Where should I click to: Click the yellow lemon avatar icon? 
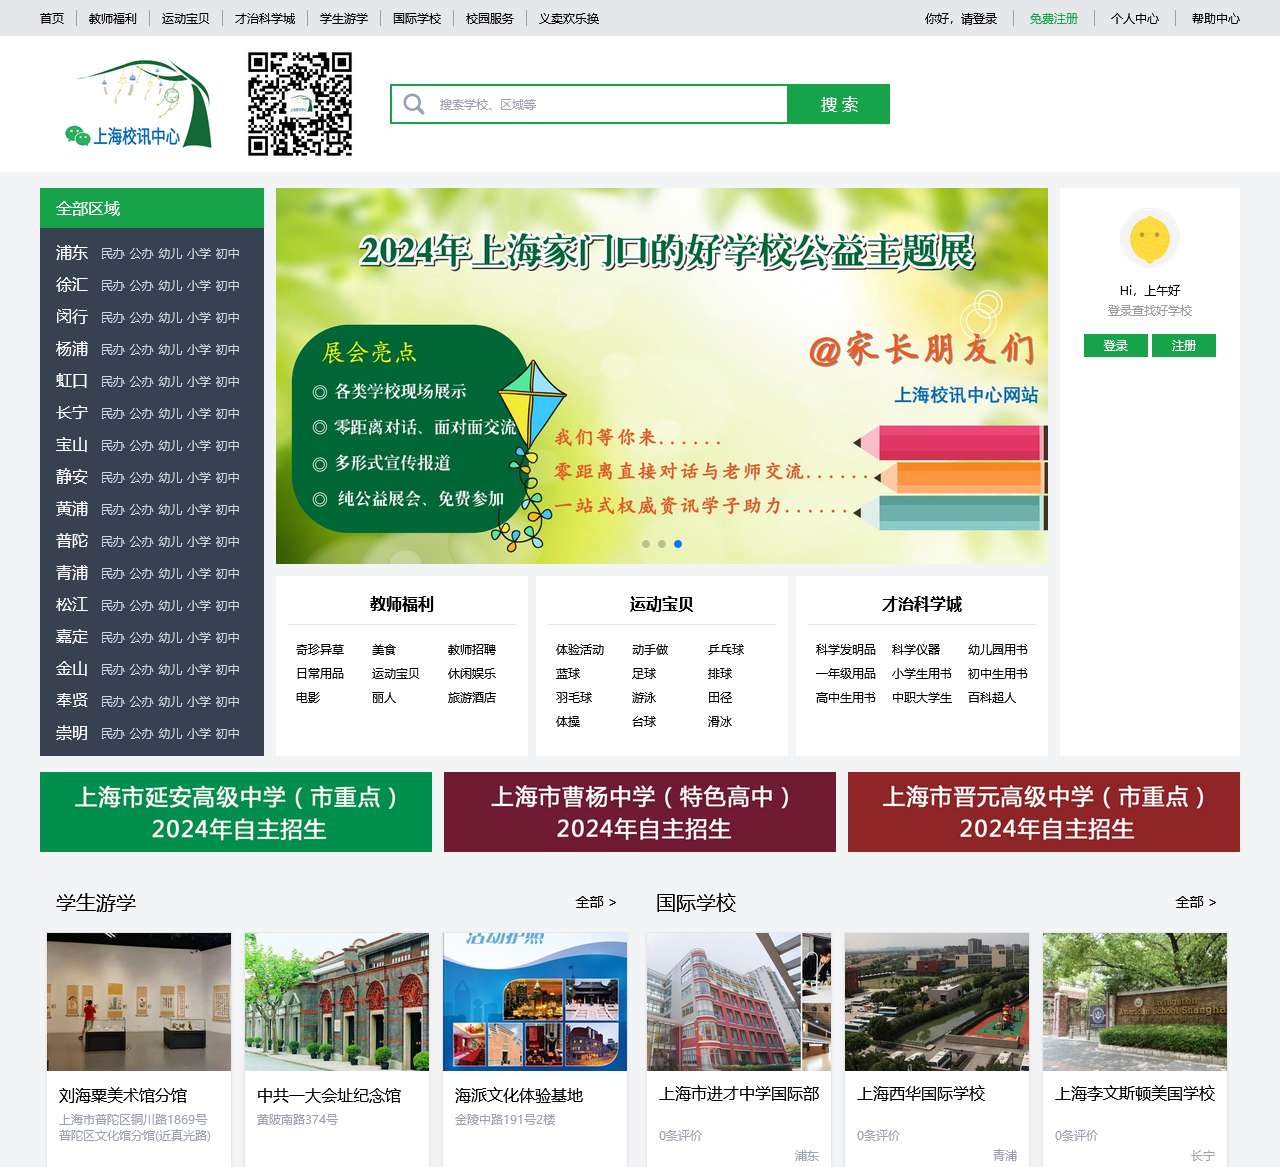(1150, 239)
